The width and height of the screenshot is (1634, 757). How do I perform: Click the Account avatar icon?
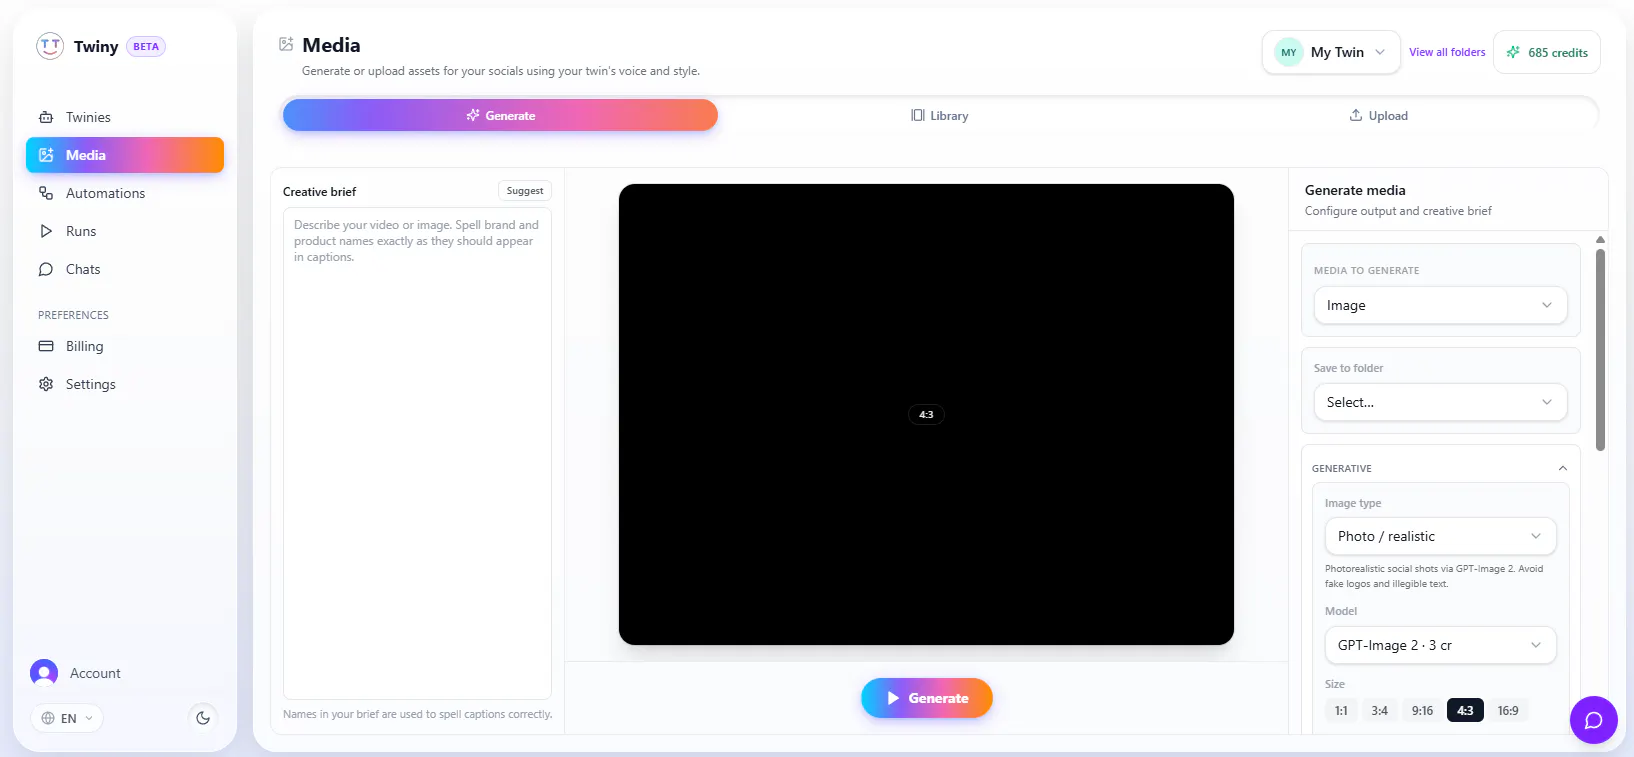[x=44, y=673]
